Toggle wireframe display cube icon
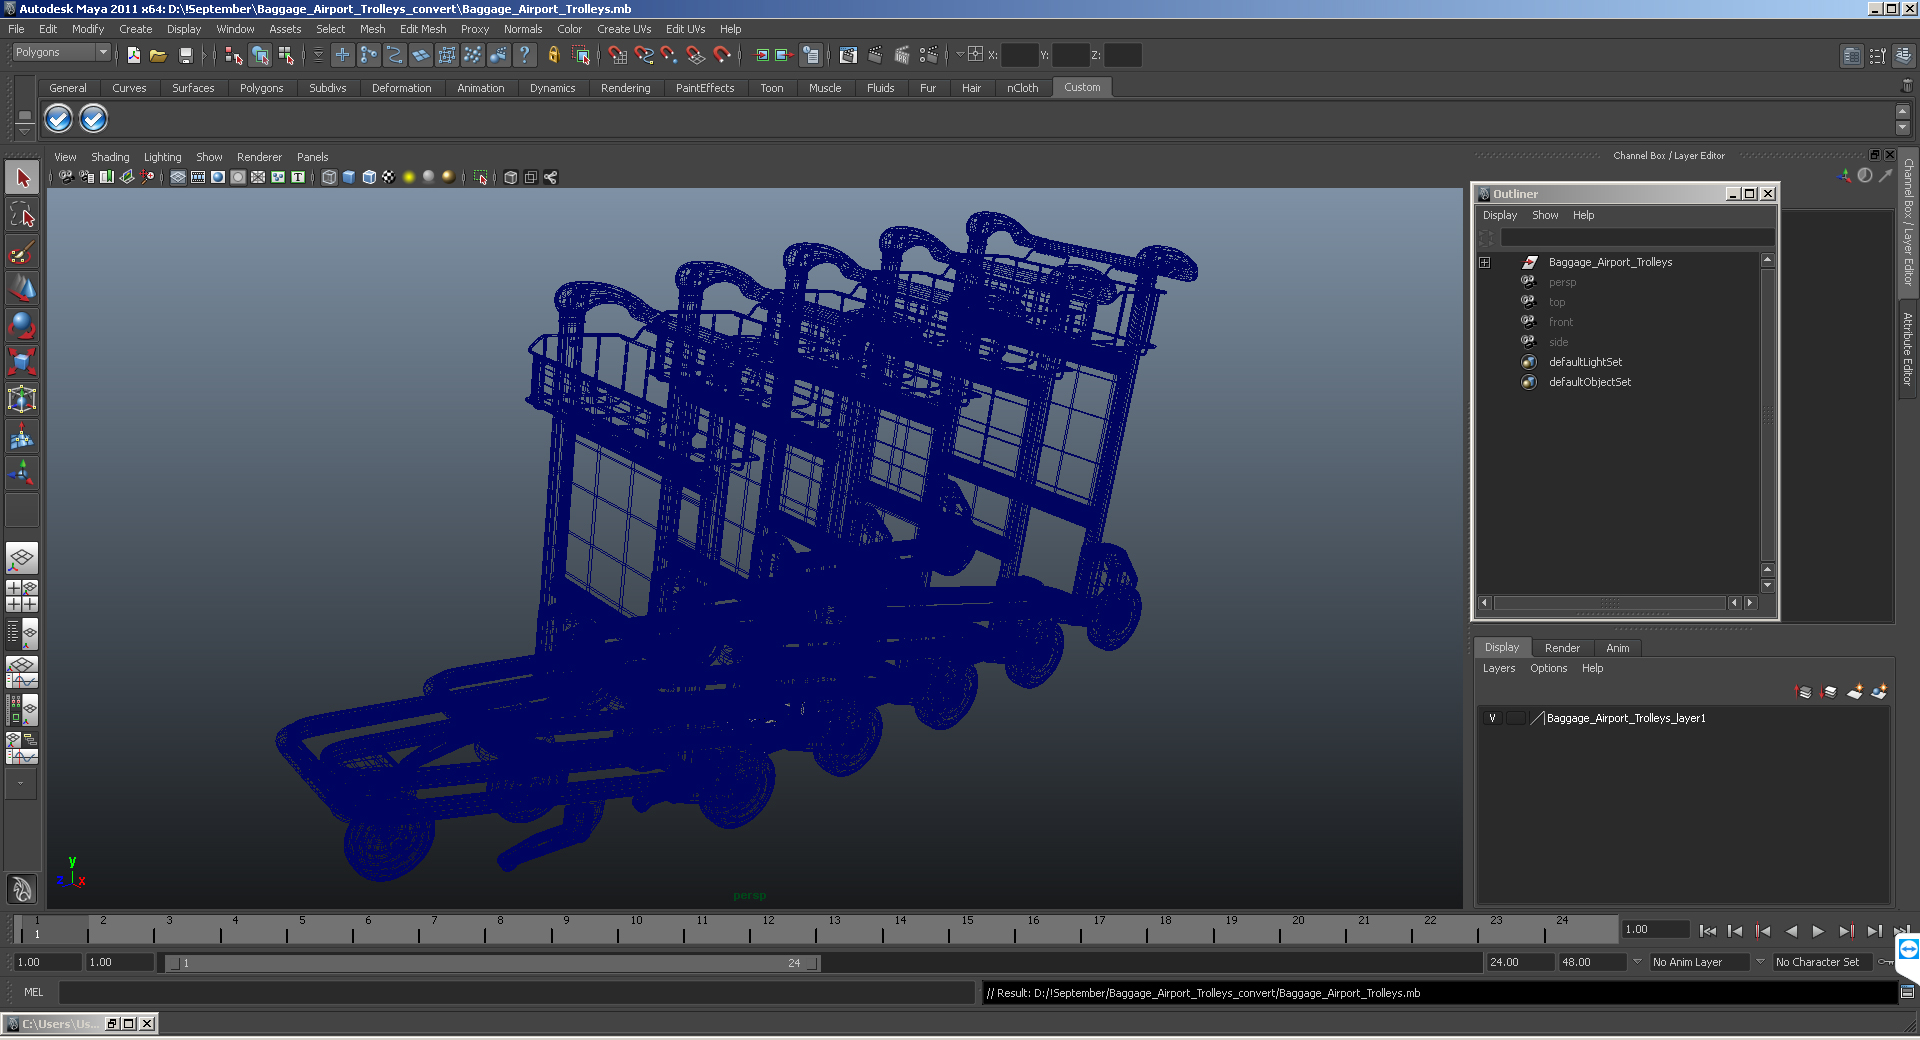 click(329, 177)
